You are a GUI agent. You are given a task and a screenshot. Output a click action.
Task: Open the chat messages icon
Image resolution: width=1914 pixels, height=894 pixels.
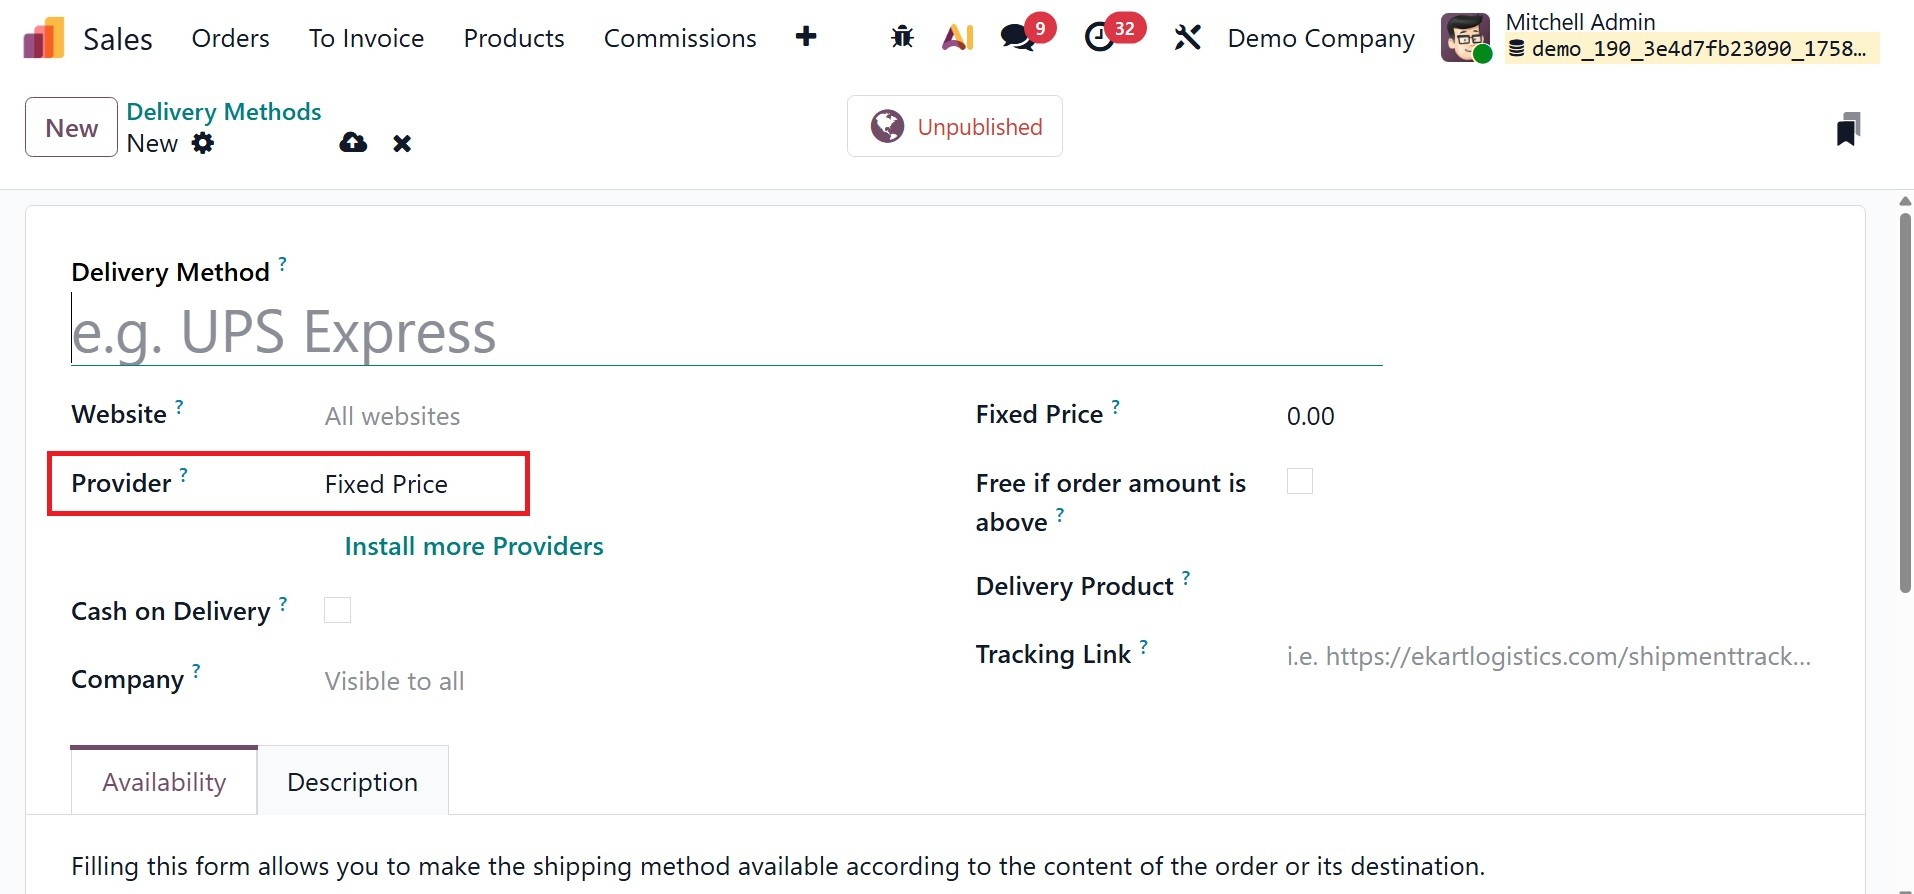click(1018, 38)
